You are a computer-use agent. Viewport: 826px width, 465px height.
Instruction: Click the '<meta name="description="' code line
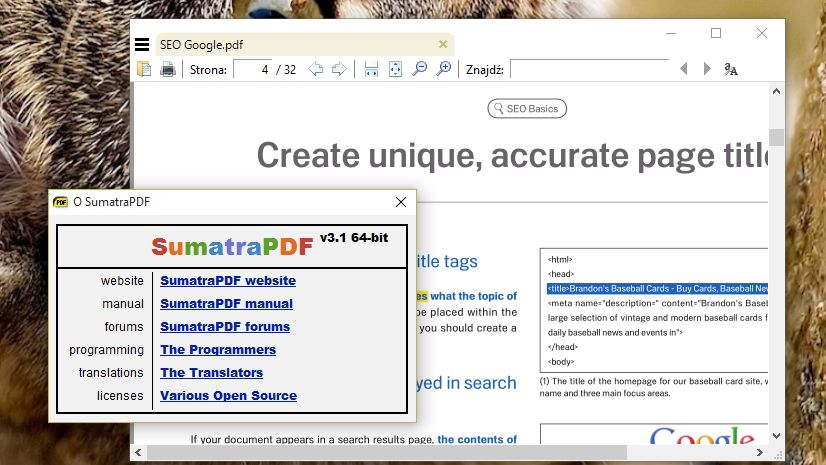657,303
